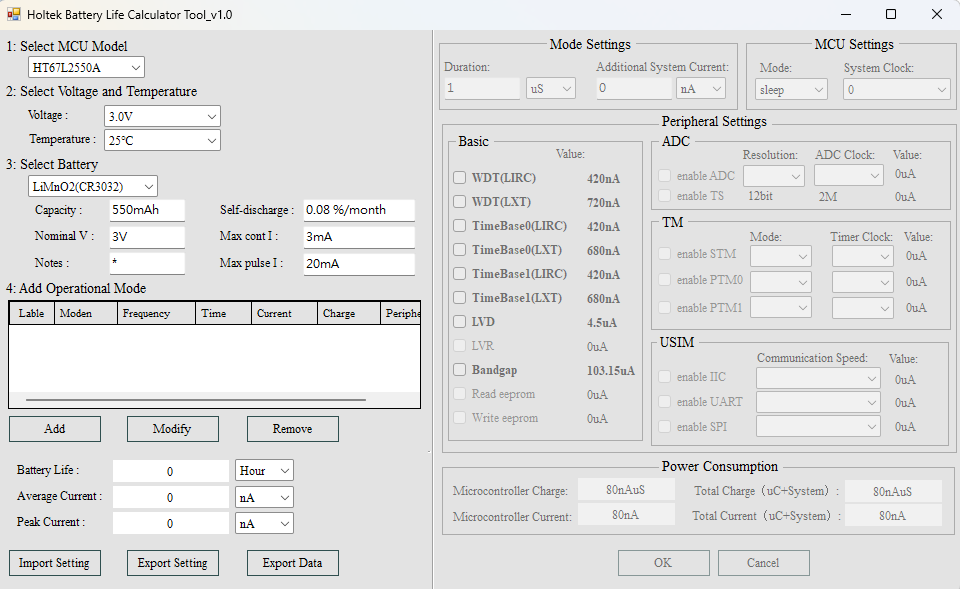Change the Battery Life unit dropdown
The image size is (960, 589).
coord(264,471)
